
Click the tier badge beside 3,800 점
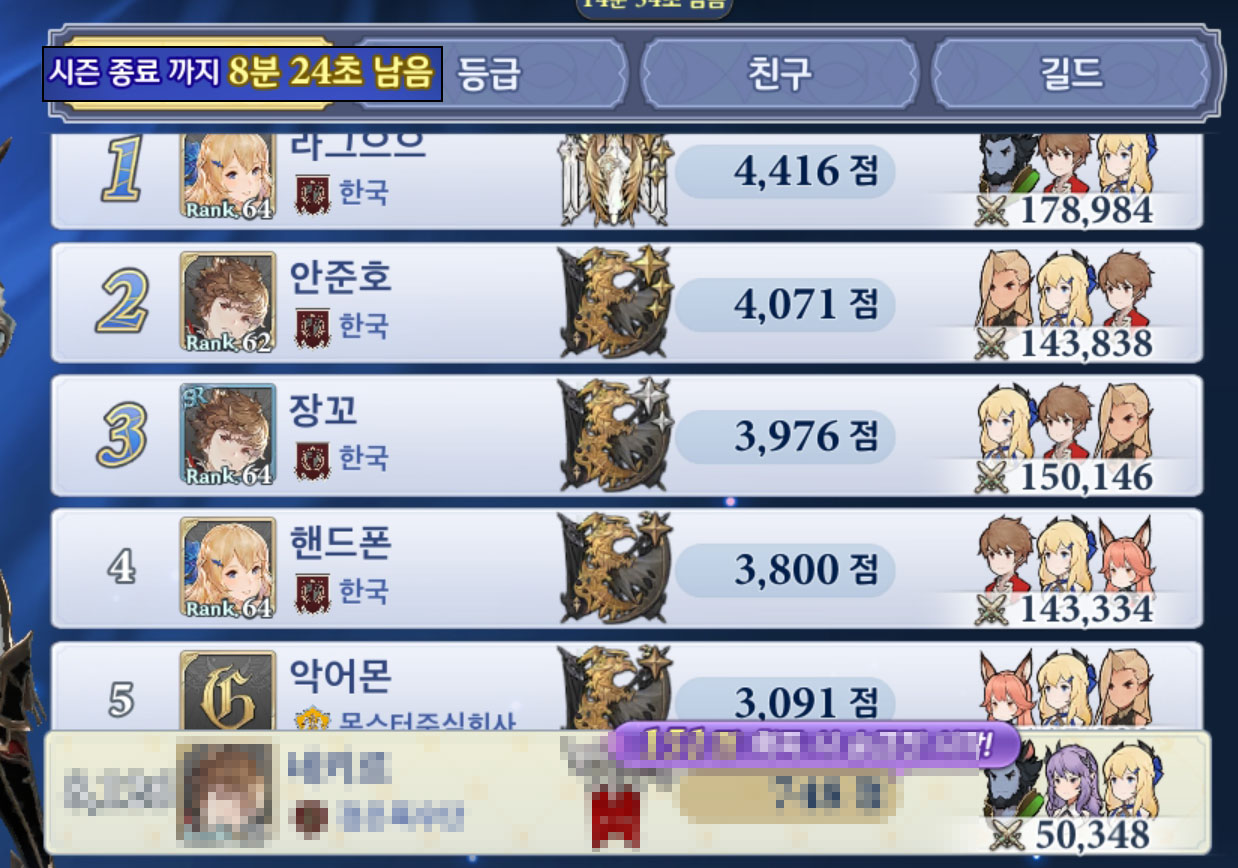pos(615,568)
